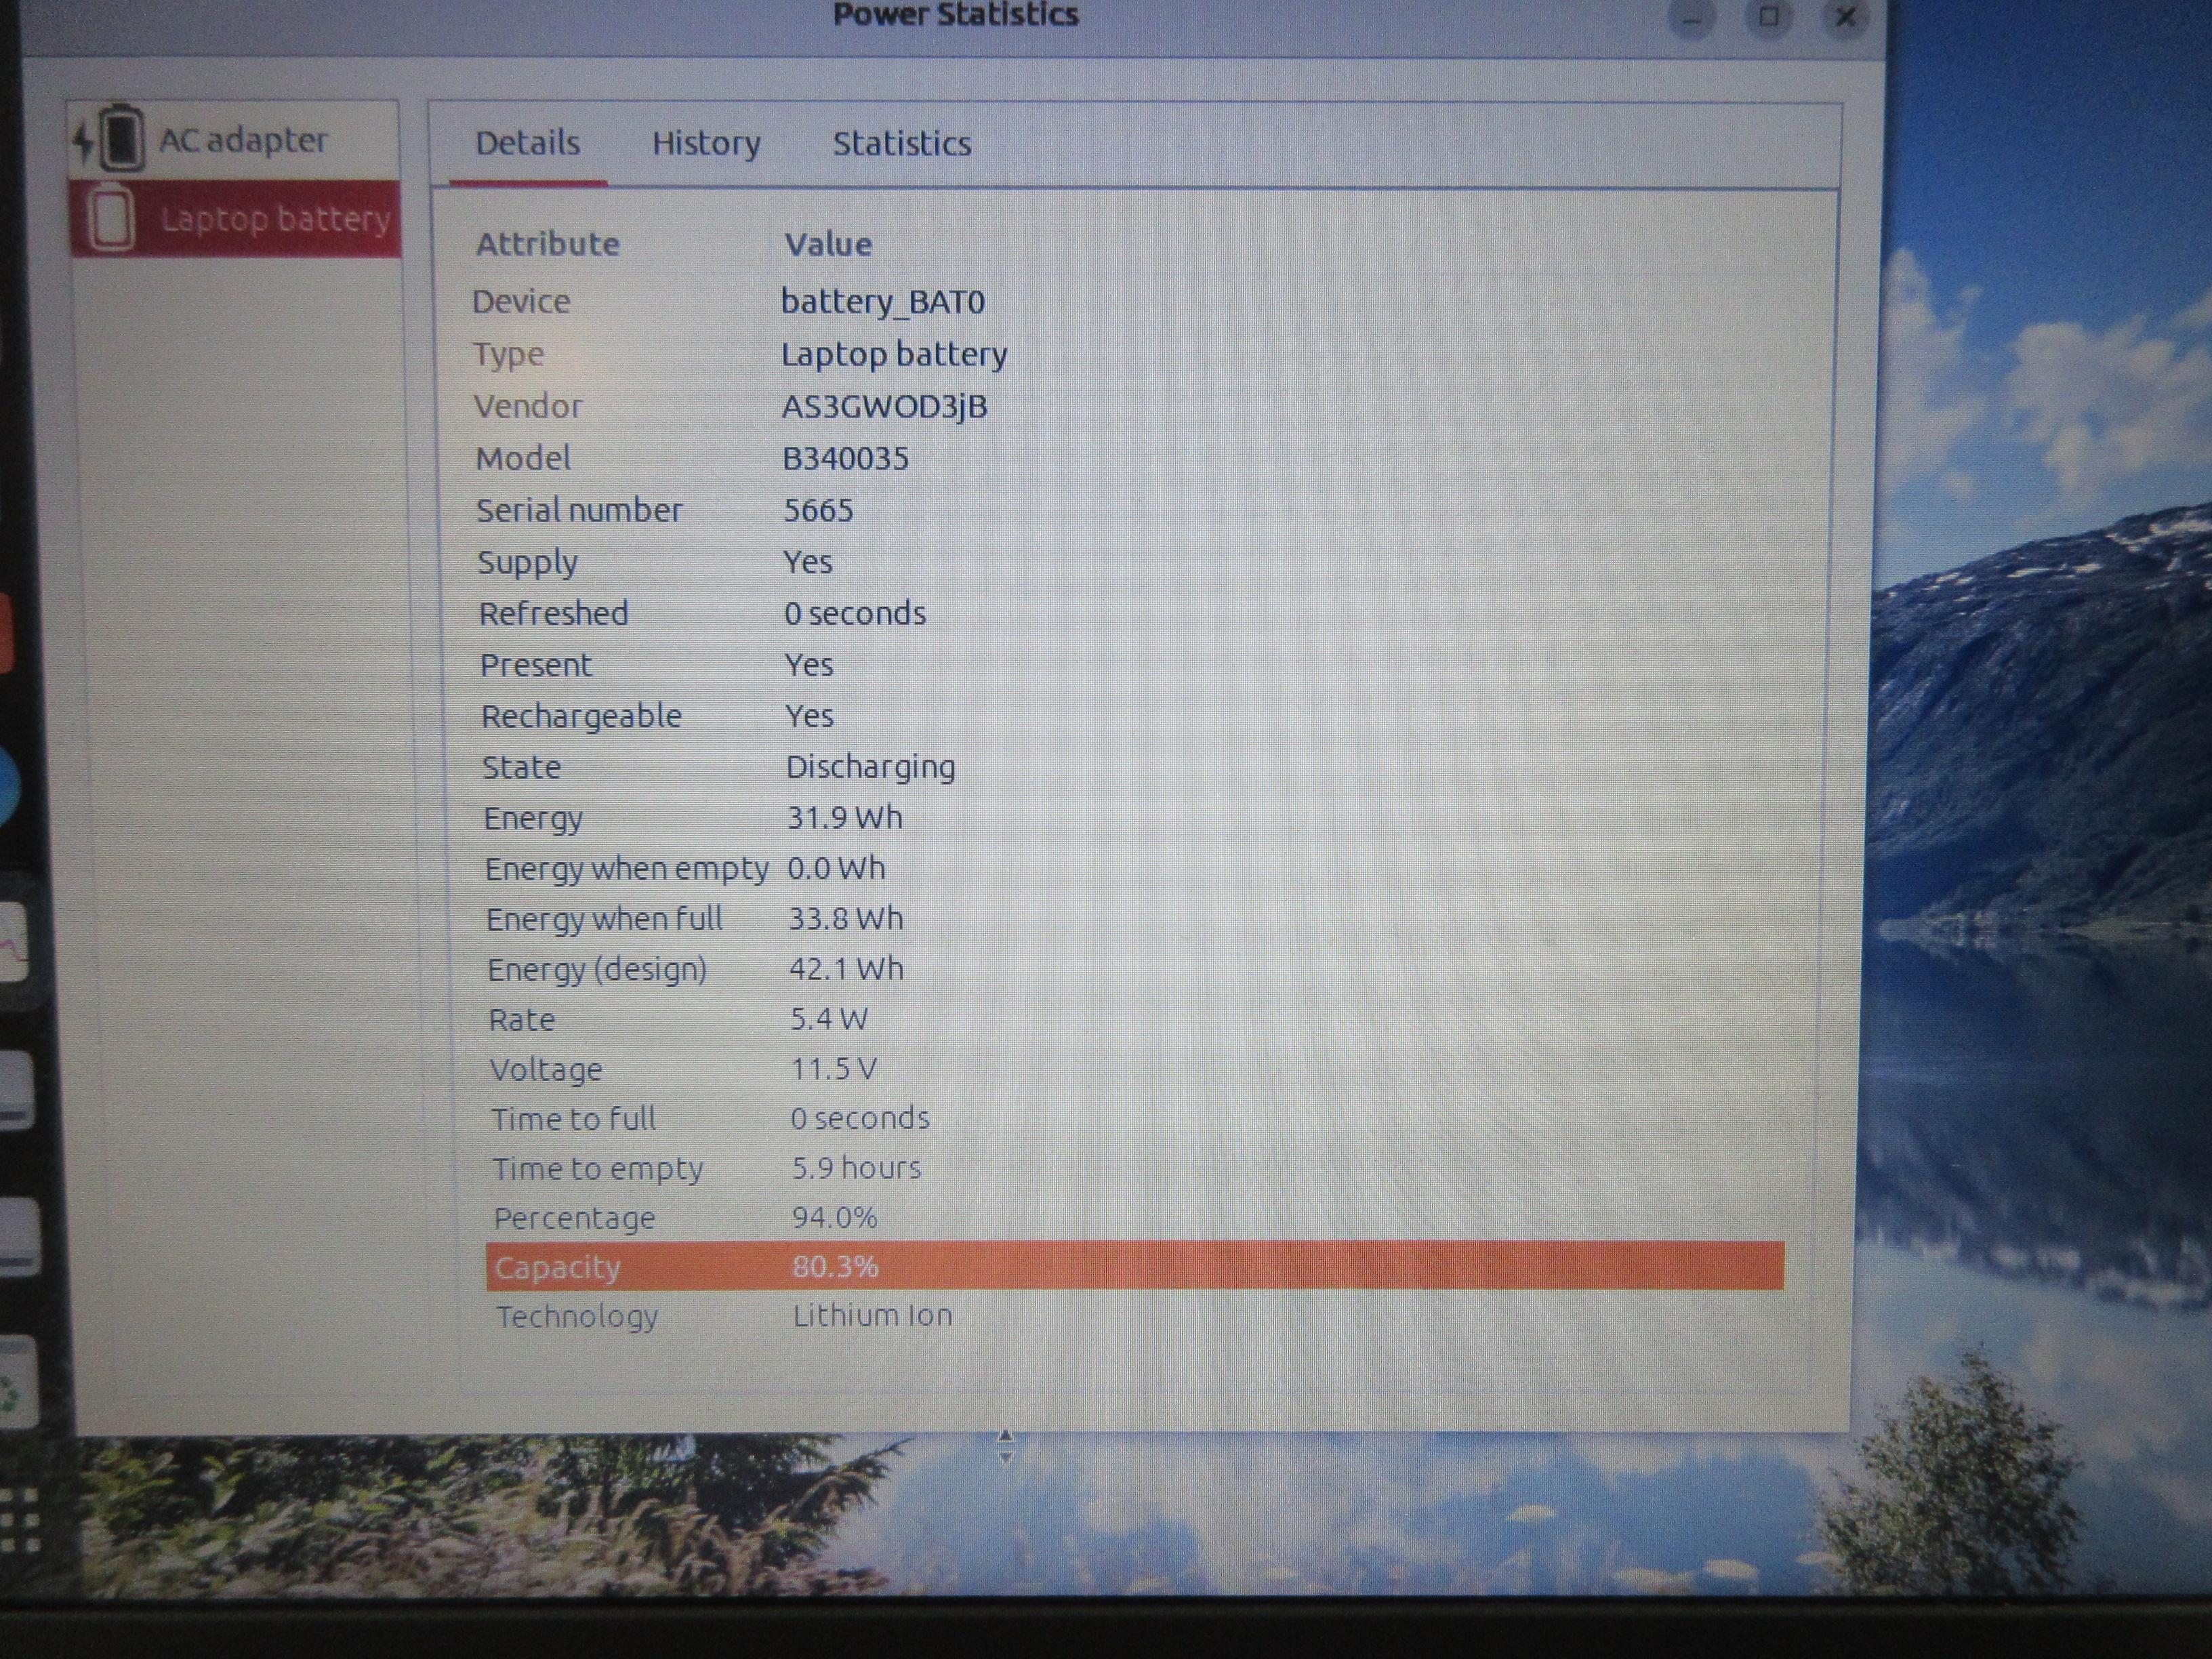Select the Energy value 31.9 Wh
Screen dimensions: 2212x1659
tap(845, 818)
